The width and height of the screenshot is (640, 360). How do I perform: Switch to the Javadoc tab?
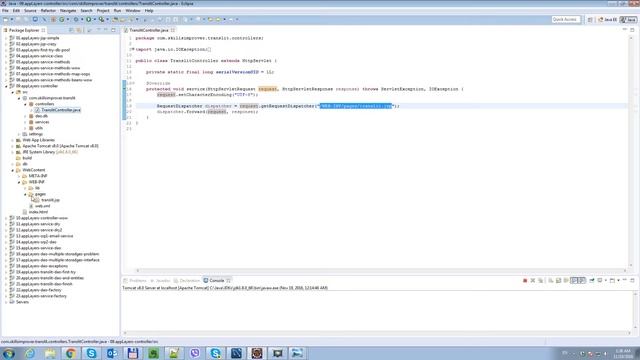click(x=160, y=280)
